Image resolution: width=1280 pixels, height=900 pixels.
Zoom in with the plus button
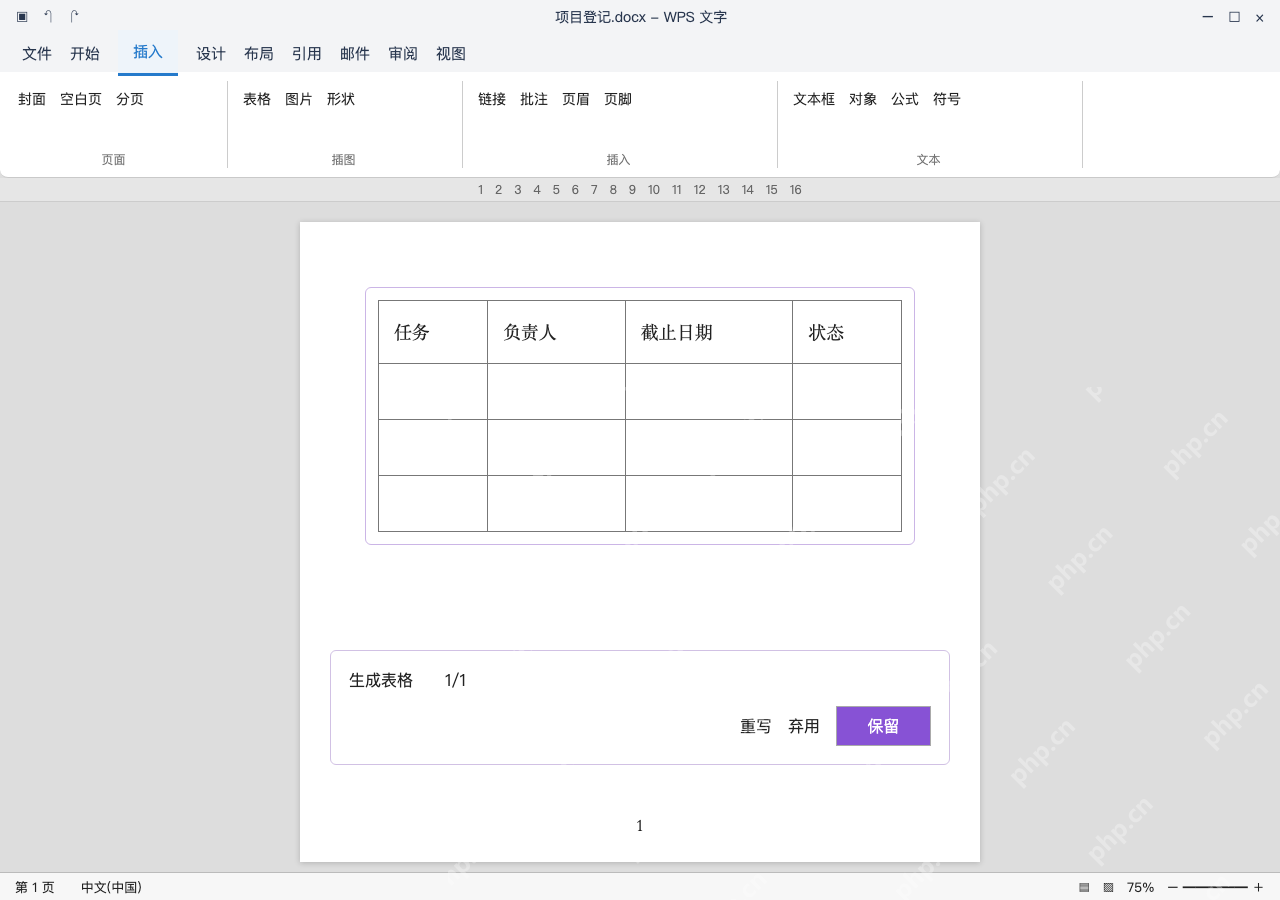(1258, 887)
